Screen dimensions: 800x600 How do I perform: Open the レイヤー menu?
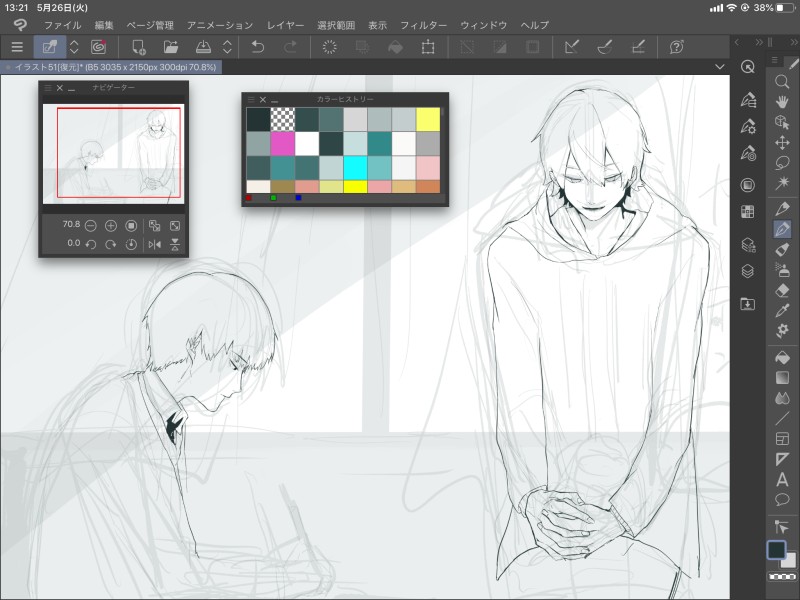285,25
